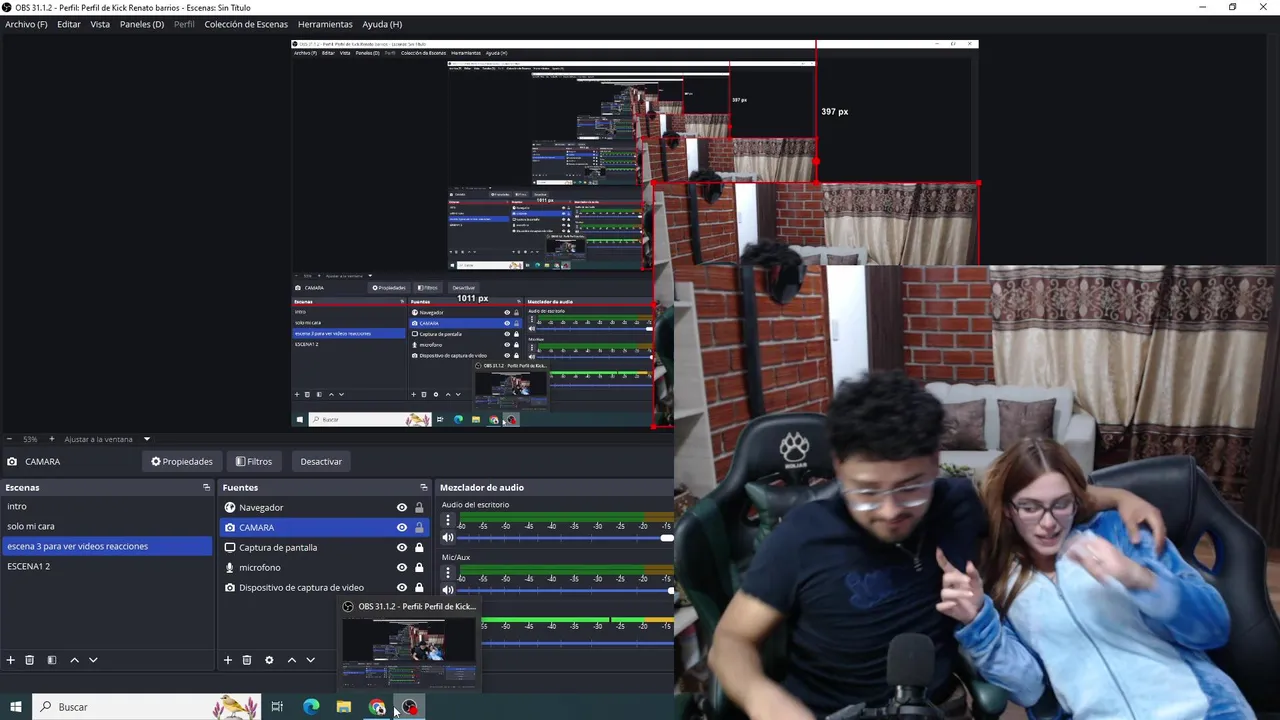Click the CAMARA camera icon in source toolbar
This screenshot has height=720, width=1280.
[12, 461]
